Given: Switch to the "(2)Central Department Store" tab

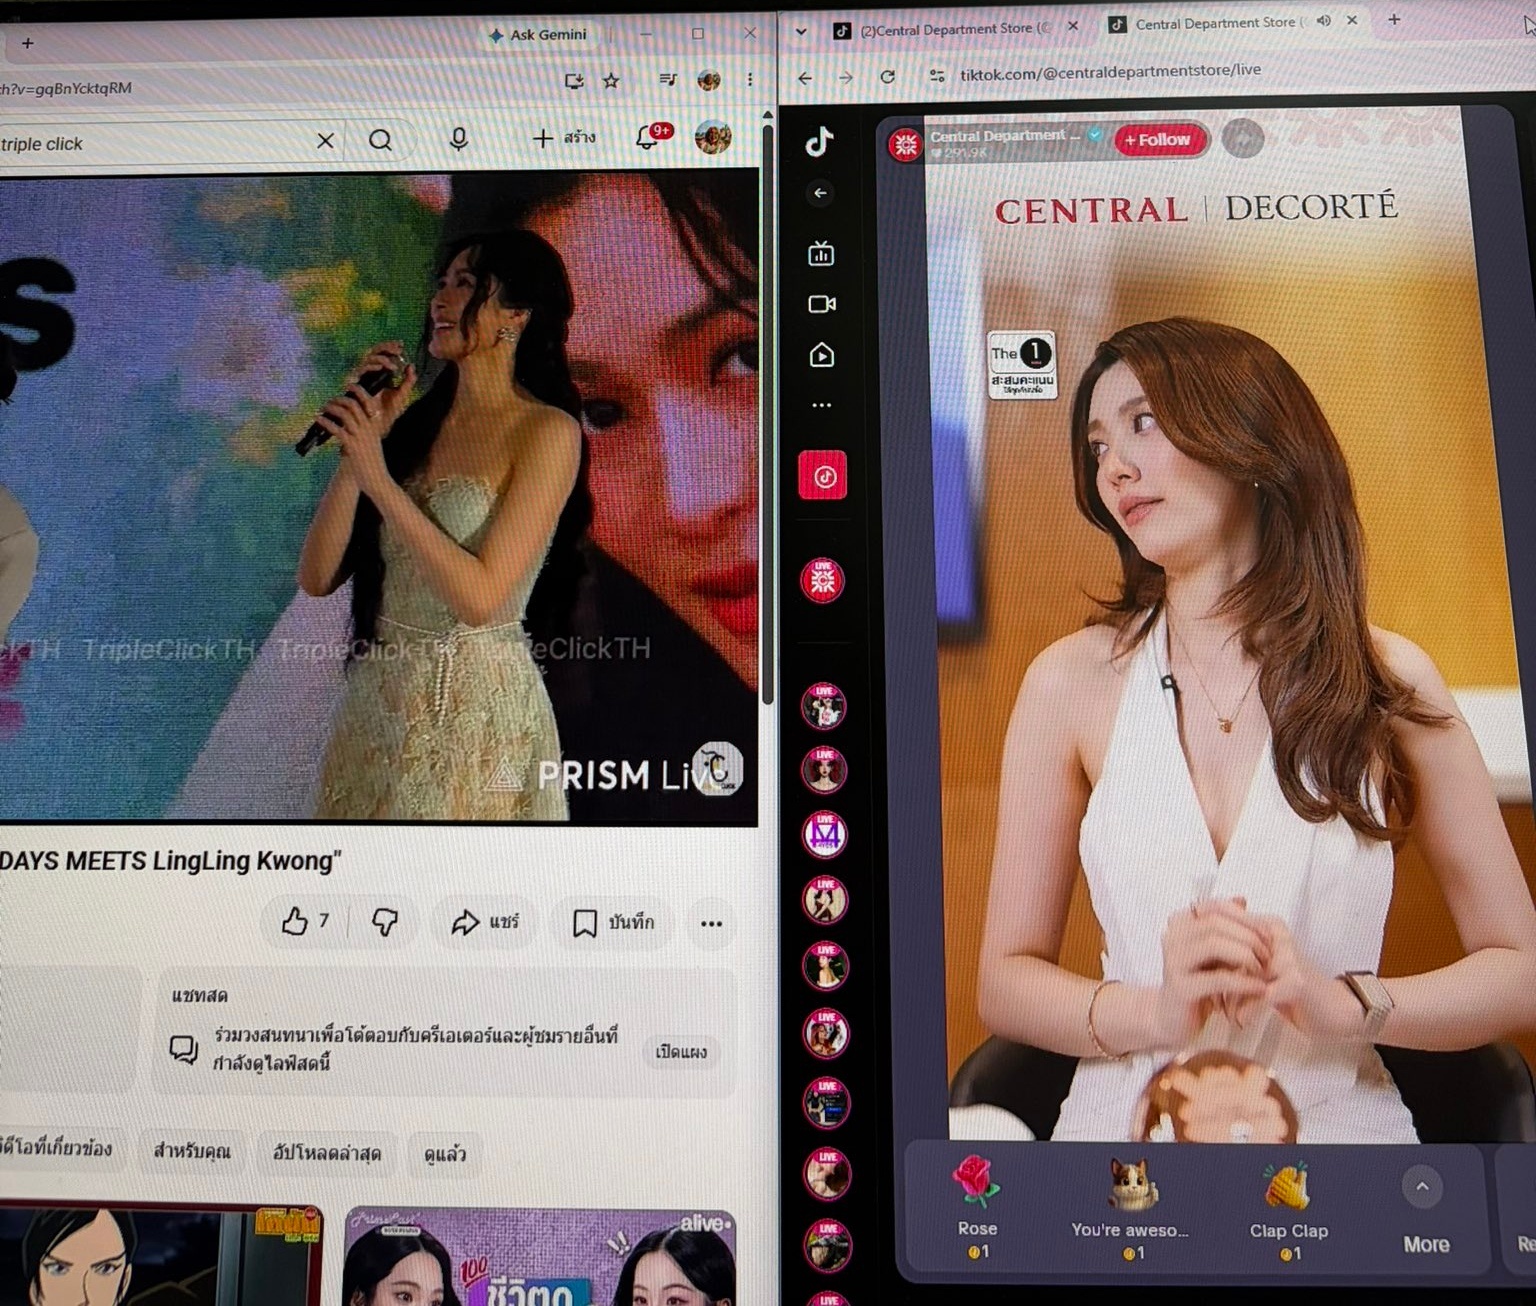Looking at the screenshot, I should [954, 29].
